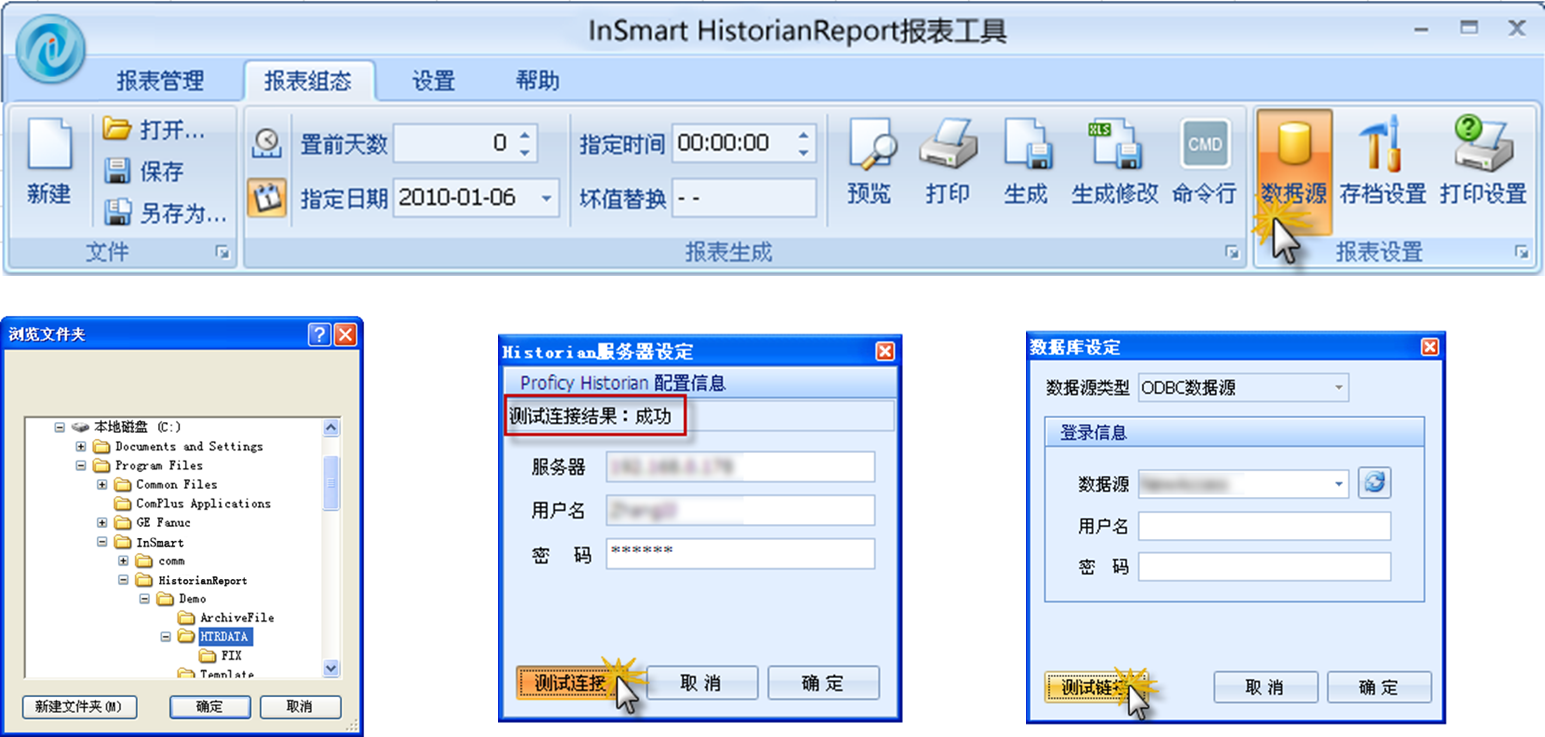
Task: Create a new report with 新建
Action: tap(49, 164)
